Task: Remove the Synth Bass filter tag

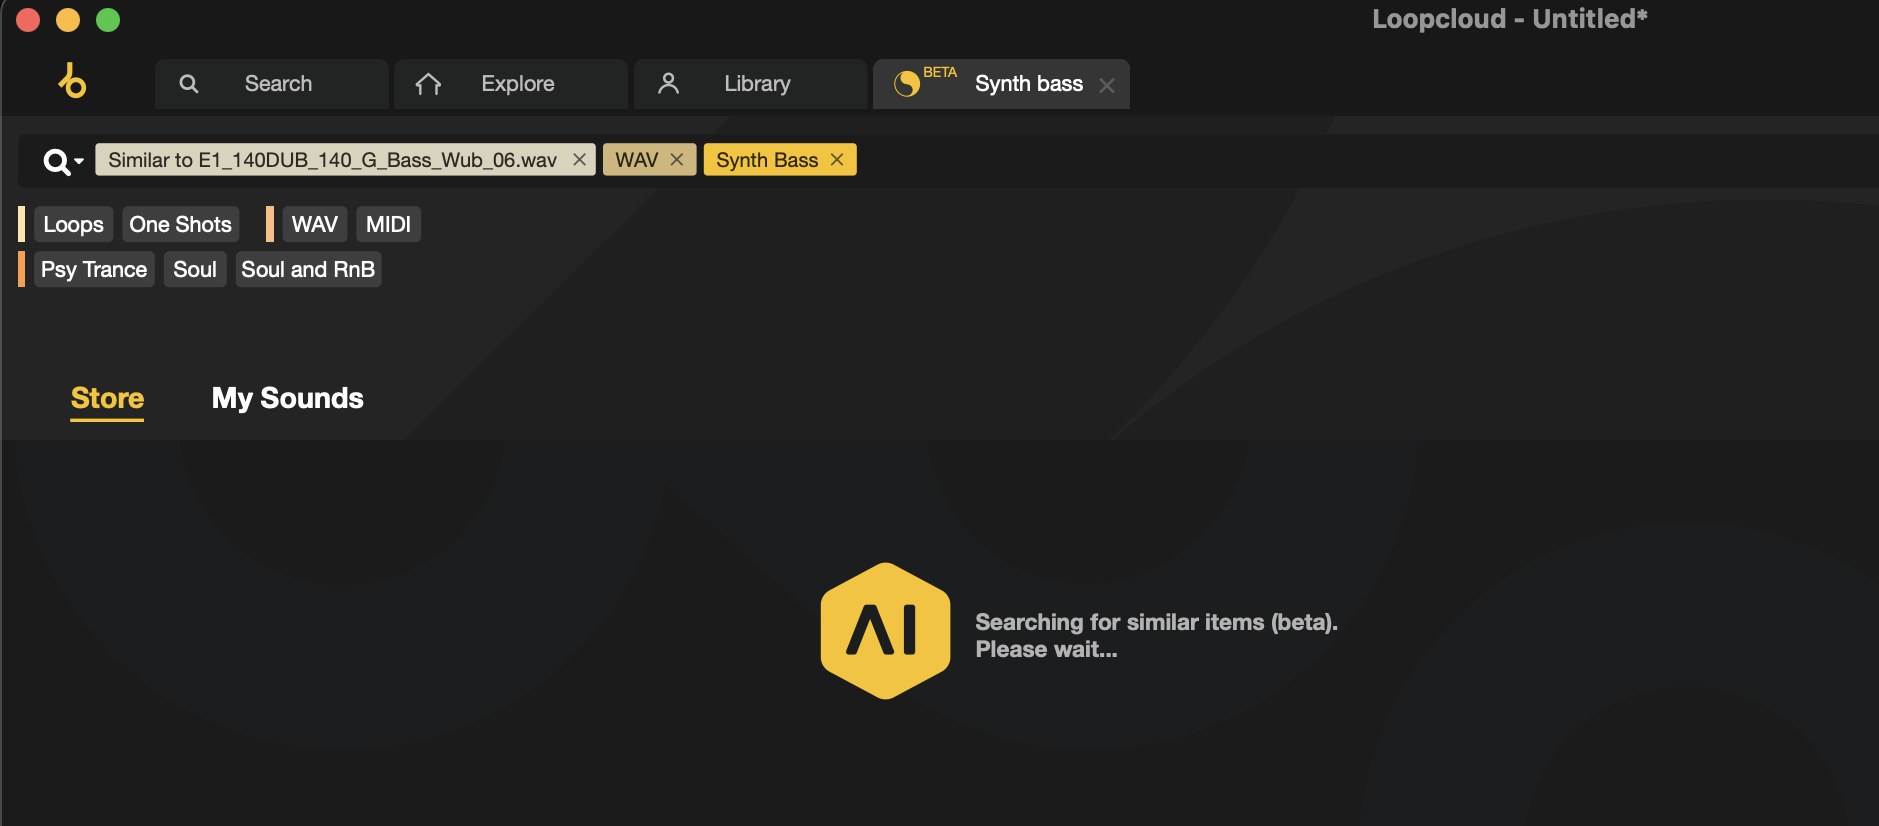Action: (x=837, y=160)
